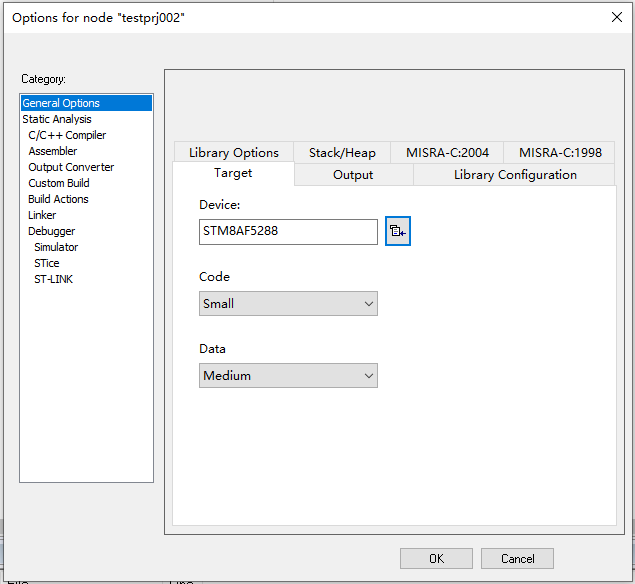Image resolution: width=635 pixels, height=584 pixels.
Task: Click the Device text field STM8AF5288
Action: 288,232
